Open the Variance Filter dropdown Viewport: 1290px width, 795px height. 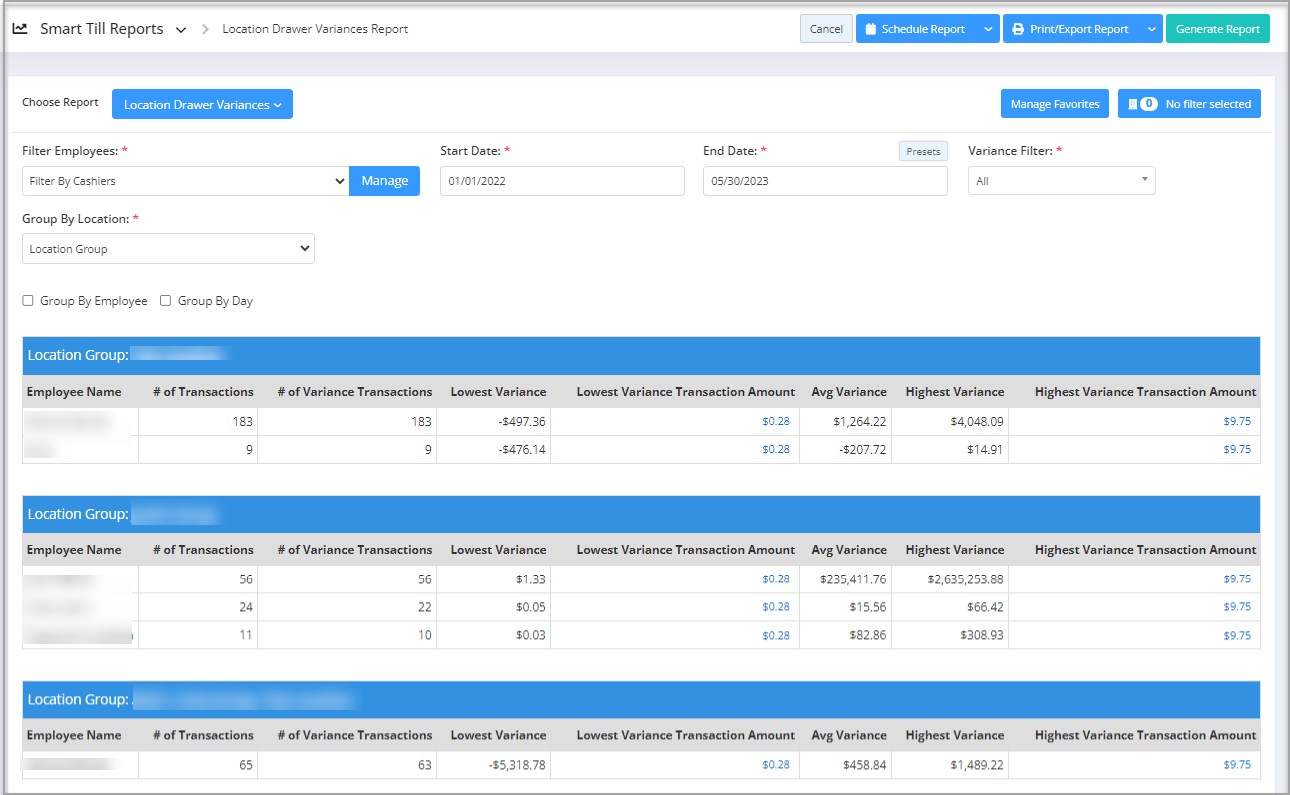pos(1061,181)
